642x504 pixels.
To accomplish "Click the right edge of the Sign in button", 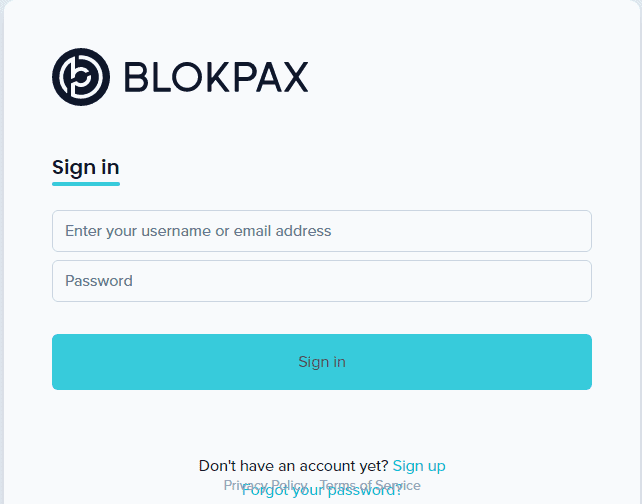I will [x=584, y=362].
